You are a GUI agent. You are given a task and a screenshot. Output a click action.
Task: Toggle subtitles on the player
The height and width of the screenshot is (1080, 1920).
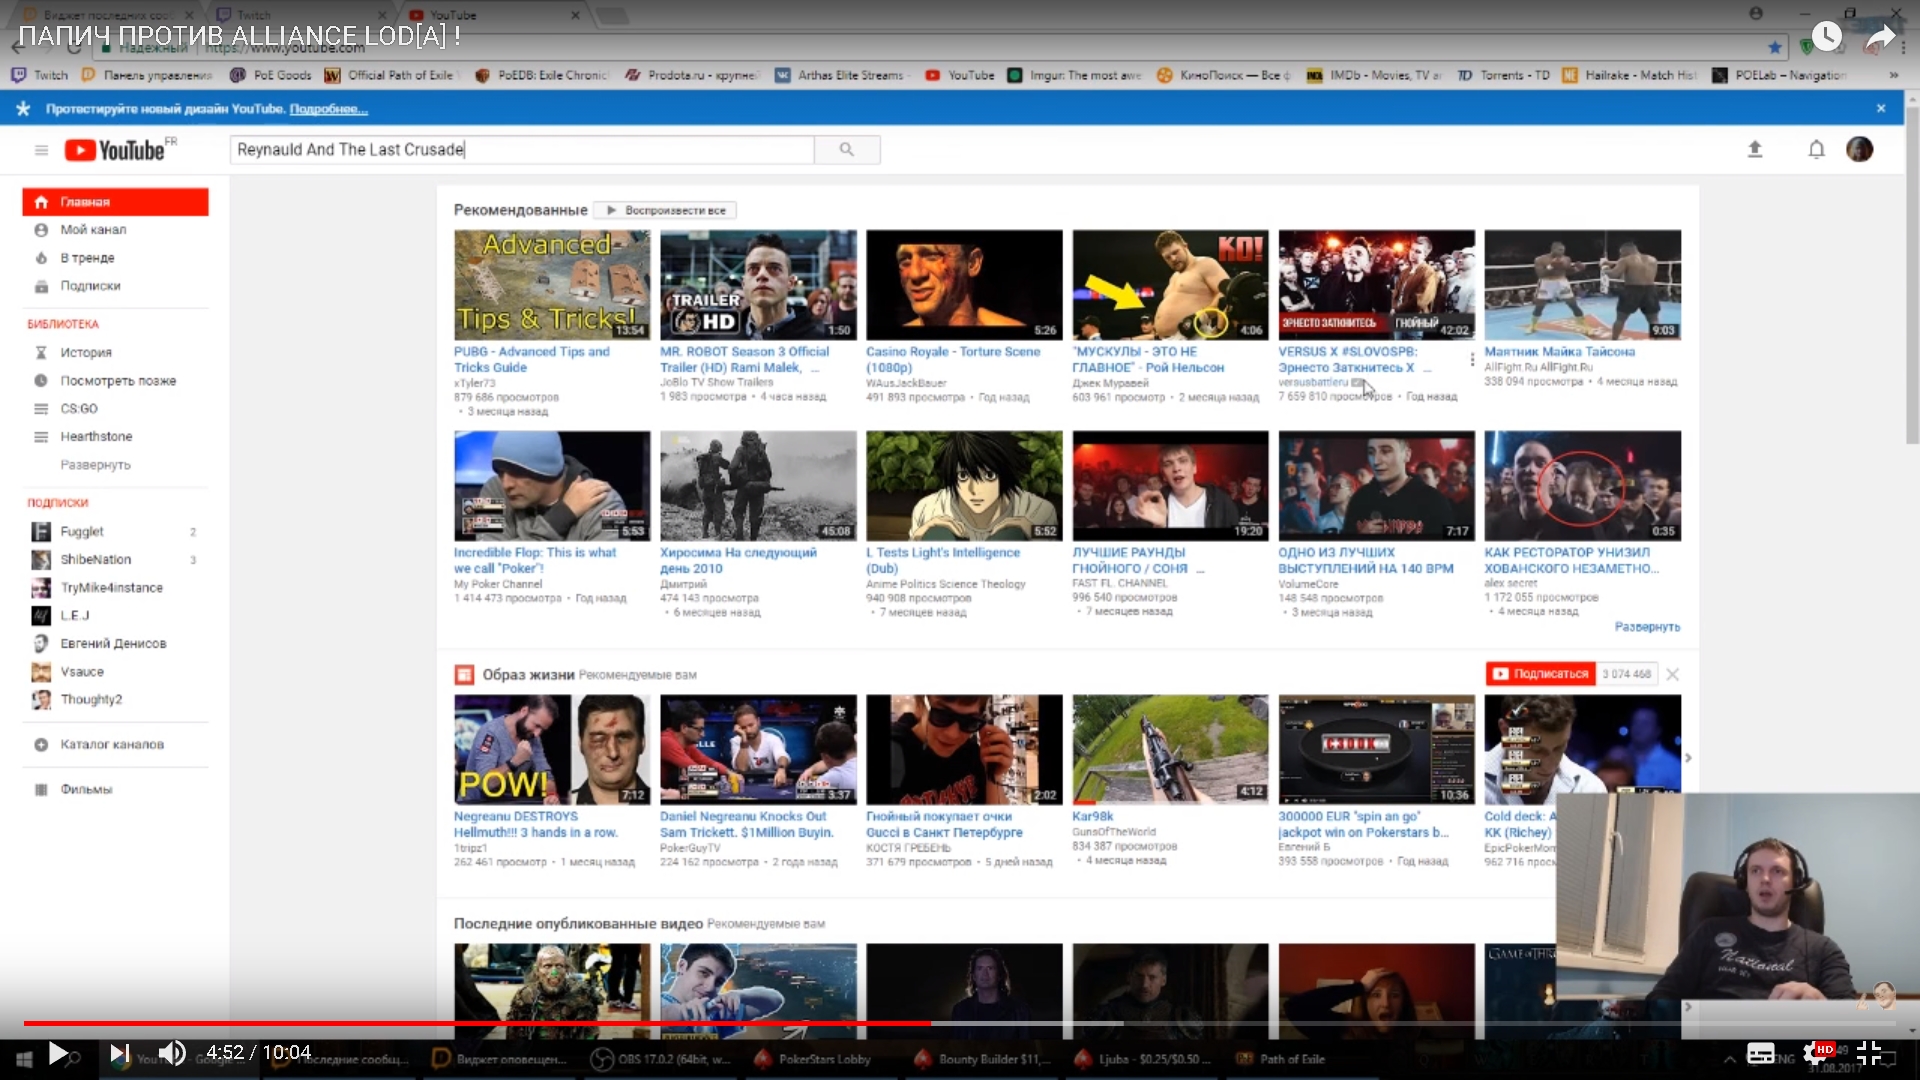click(x=1760, y=1053)
